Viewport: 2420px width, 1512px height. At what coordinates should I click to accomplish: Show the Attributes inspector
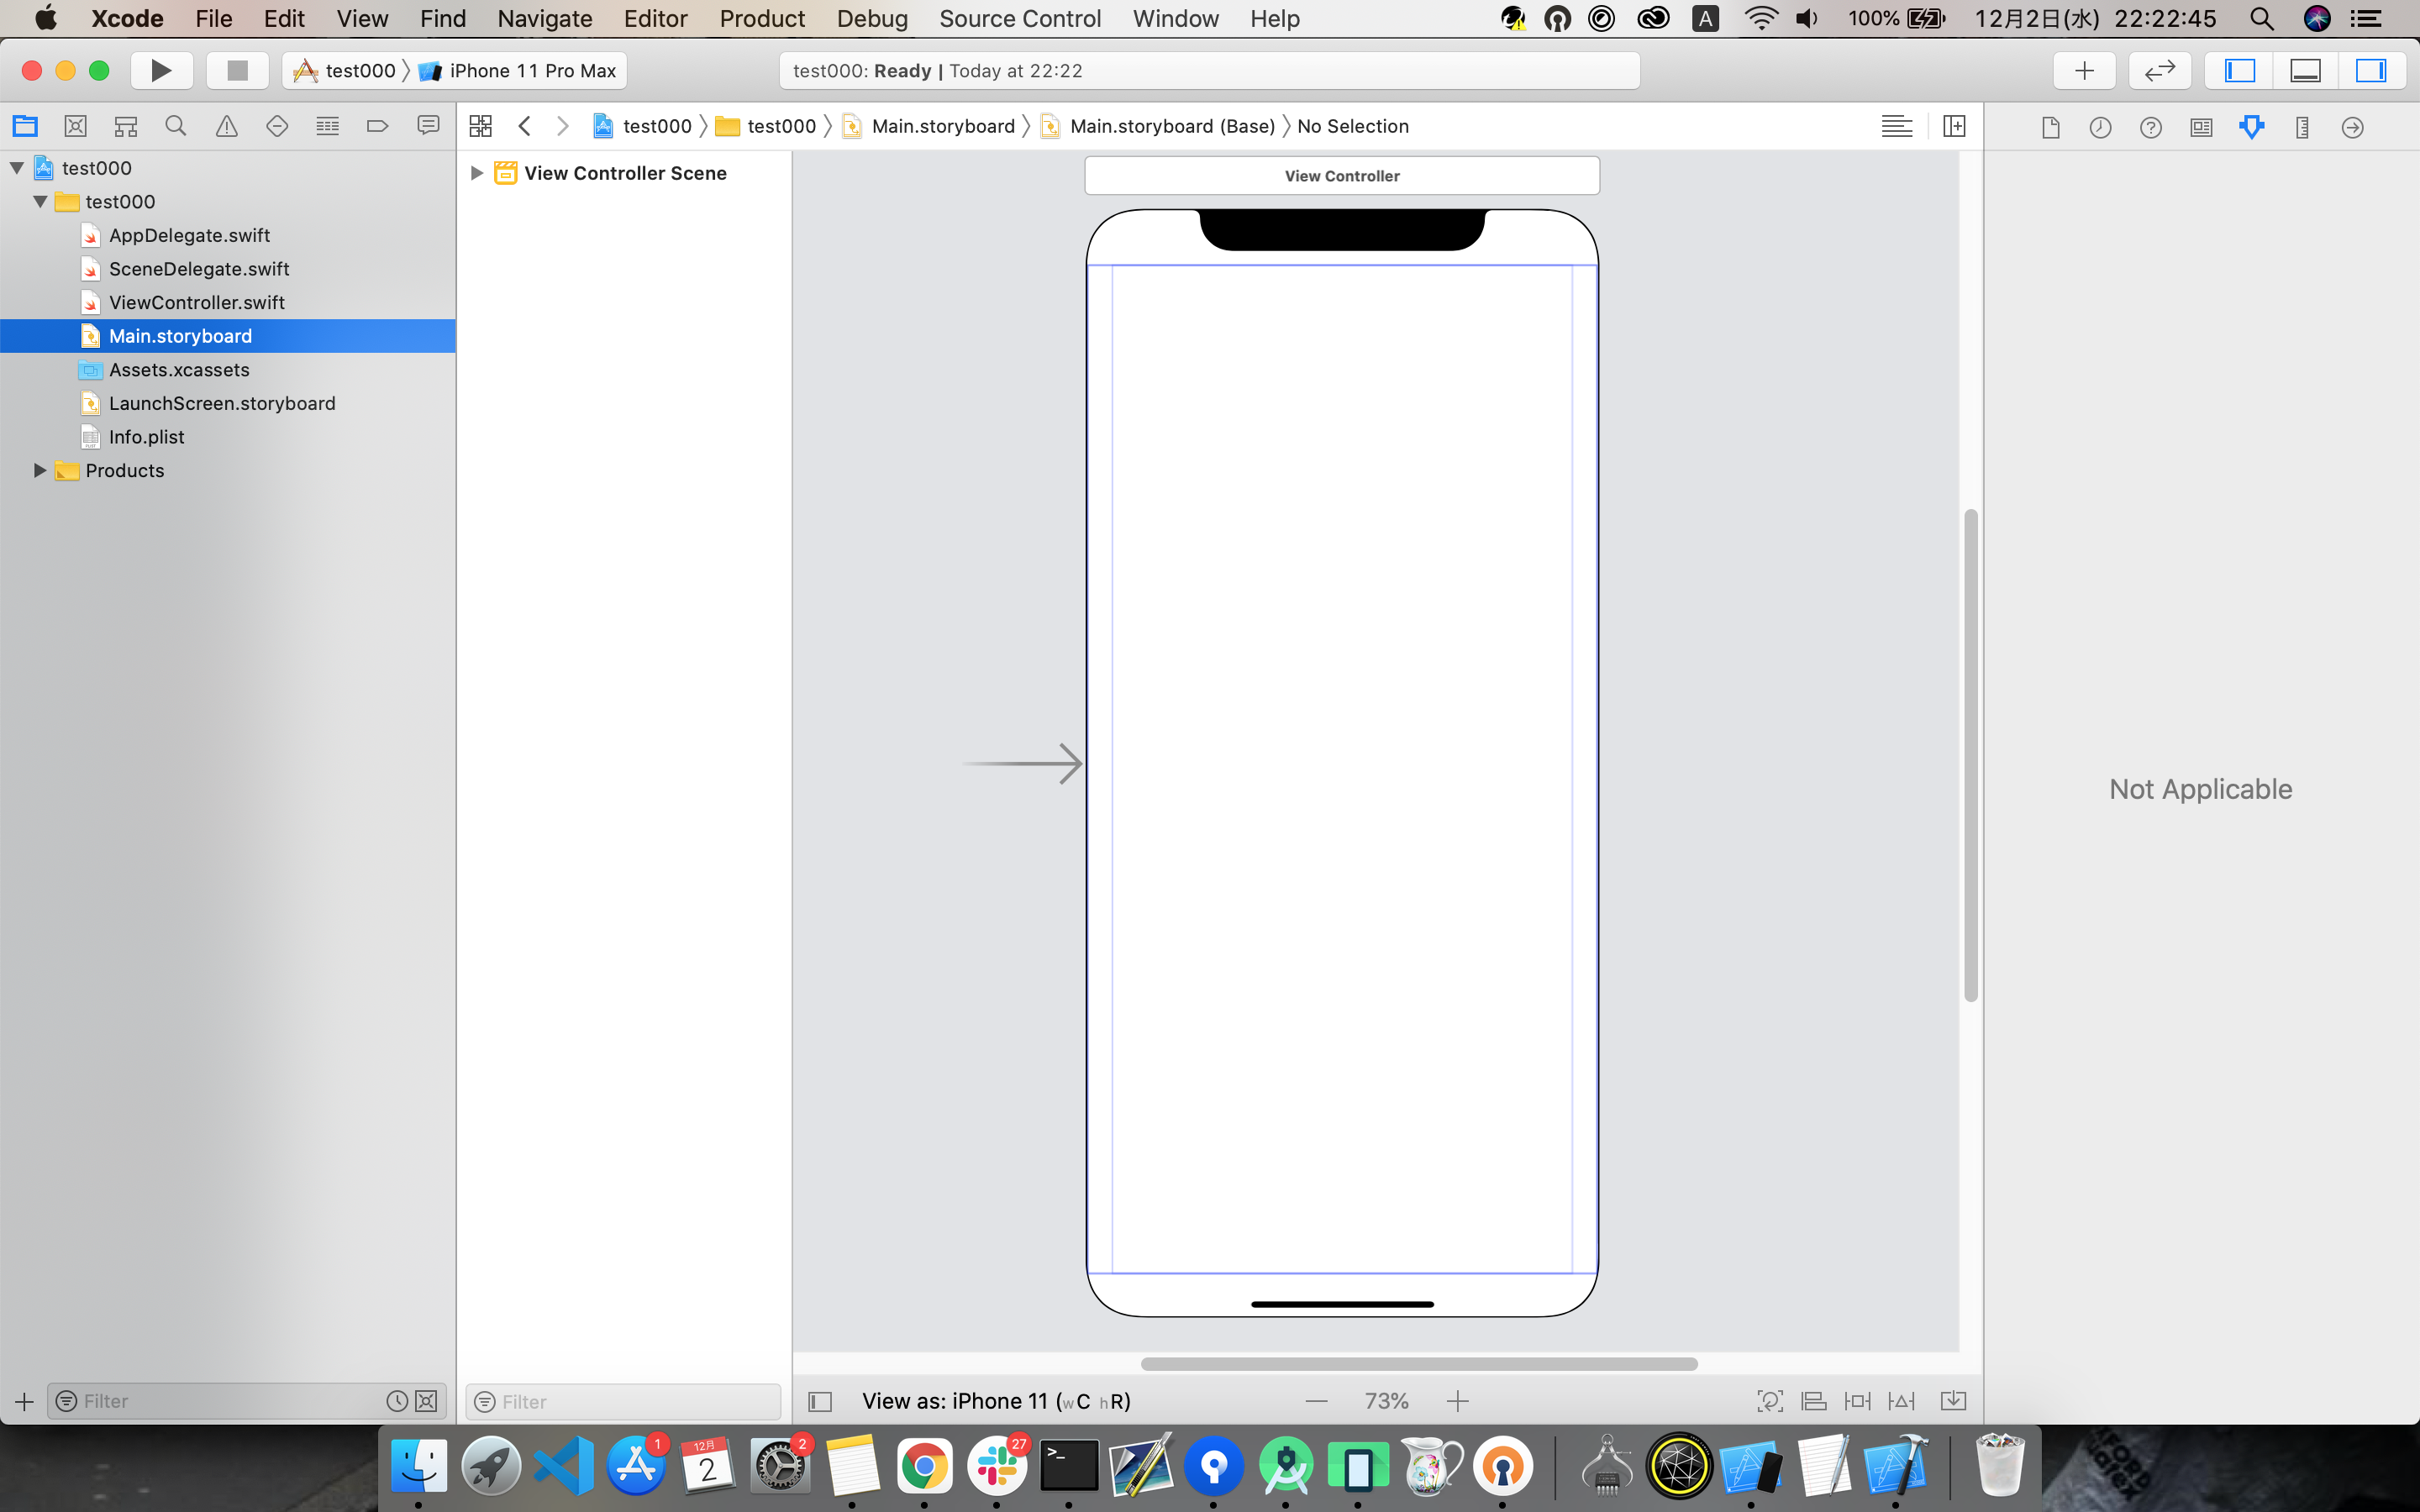point(2252,127)
